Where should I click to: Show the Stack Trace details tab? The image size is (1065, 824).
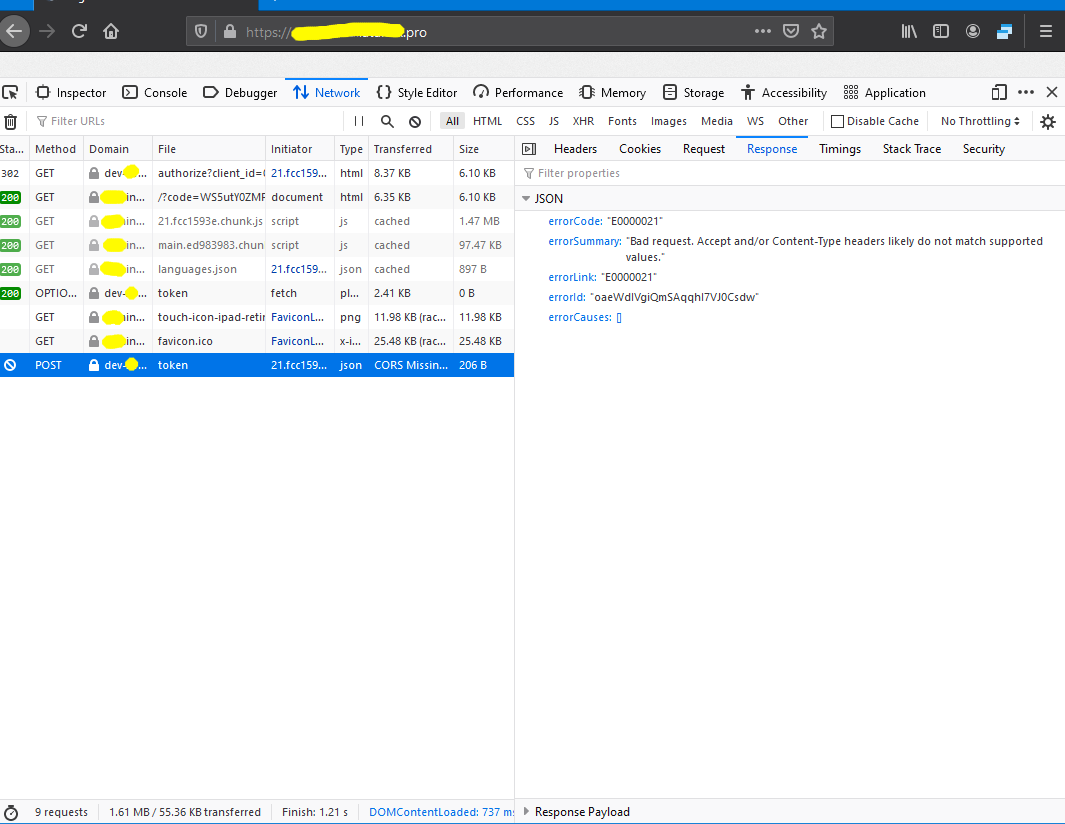(x=911, y=149)
